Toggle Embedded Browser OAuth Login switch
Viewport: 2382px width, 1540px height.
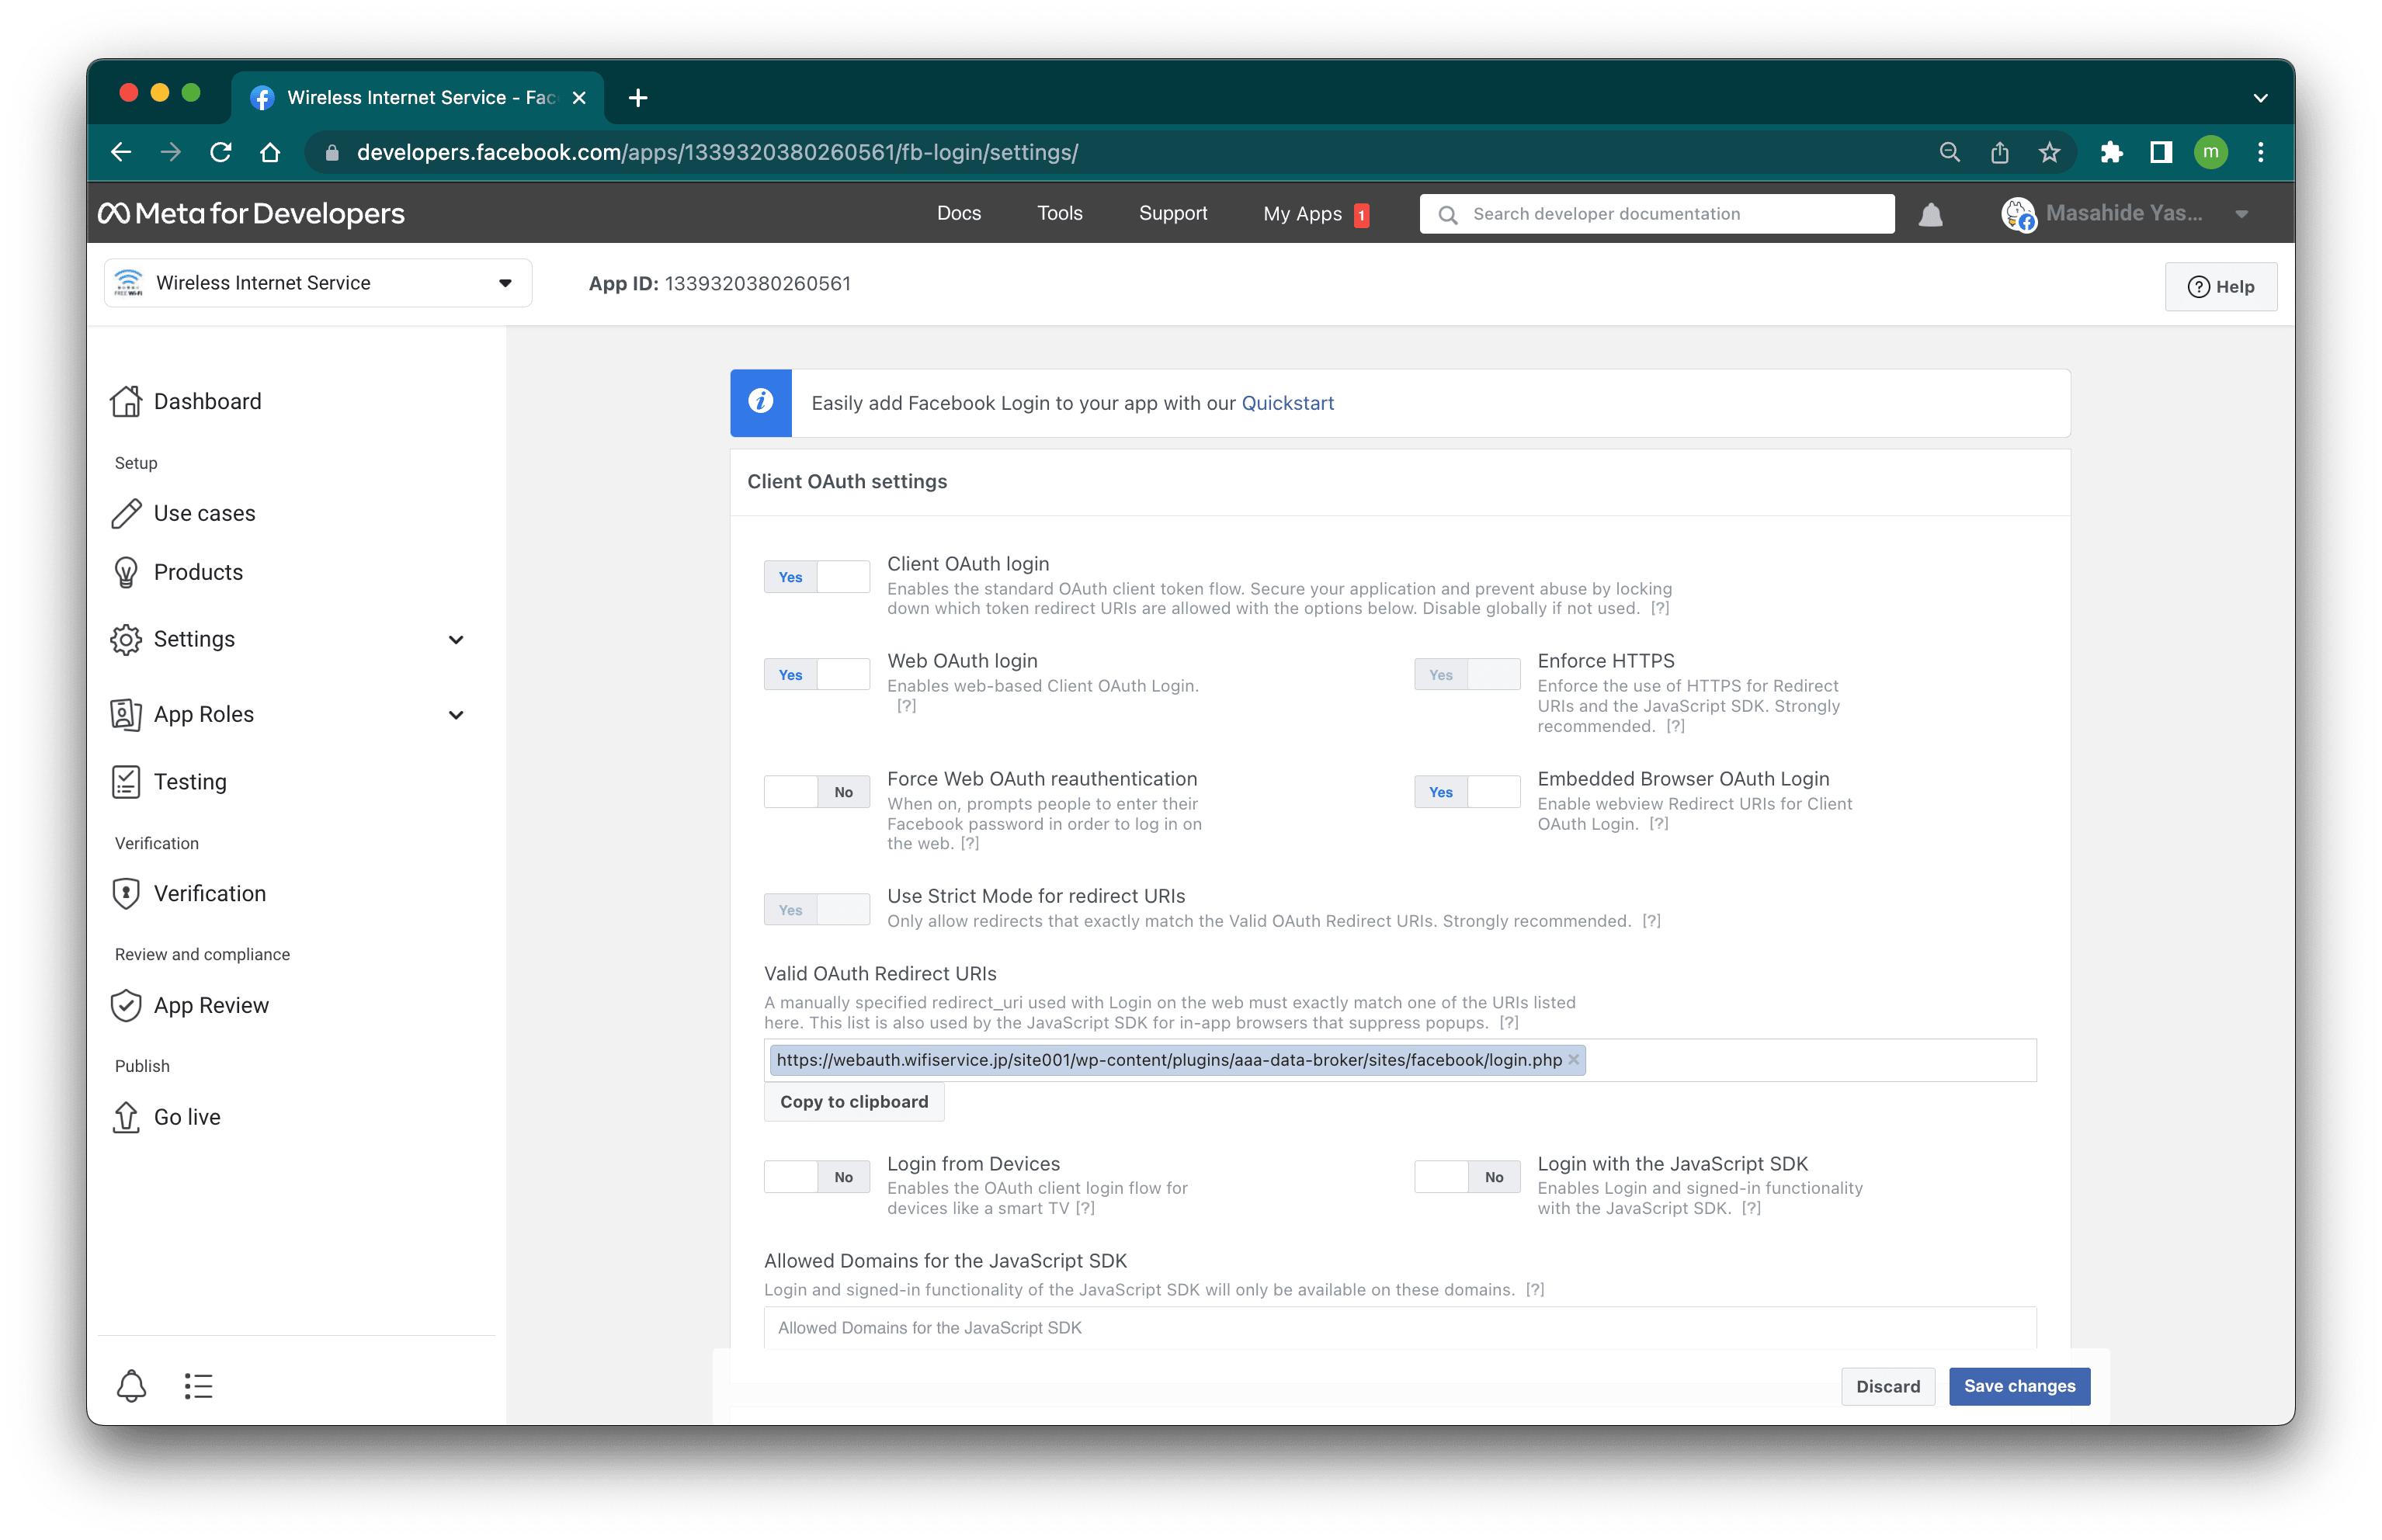1466,792
